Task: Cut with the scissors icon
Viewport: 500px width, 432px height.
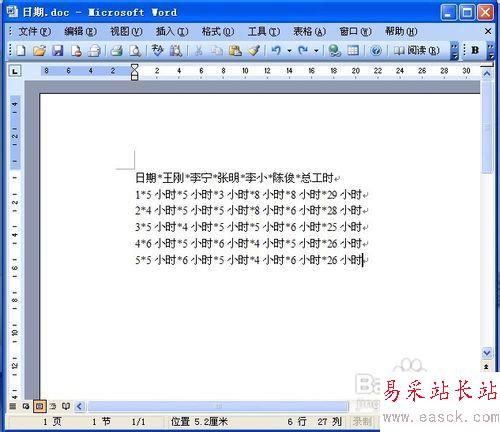Action: (198, 51)
